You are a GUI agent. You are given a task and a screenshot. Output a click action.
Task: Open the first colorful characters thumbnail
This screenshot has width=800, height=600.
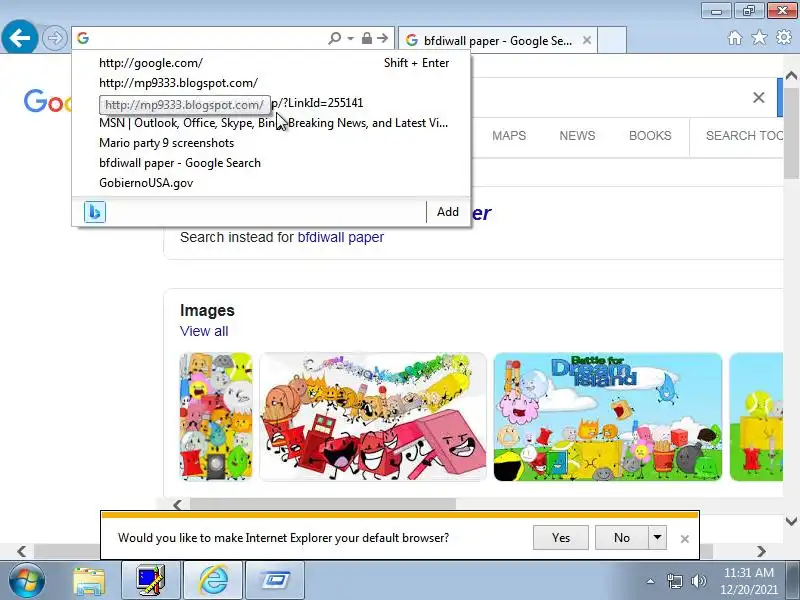pyautogui.click(x=216, y=417)
